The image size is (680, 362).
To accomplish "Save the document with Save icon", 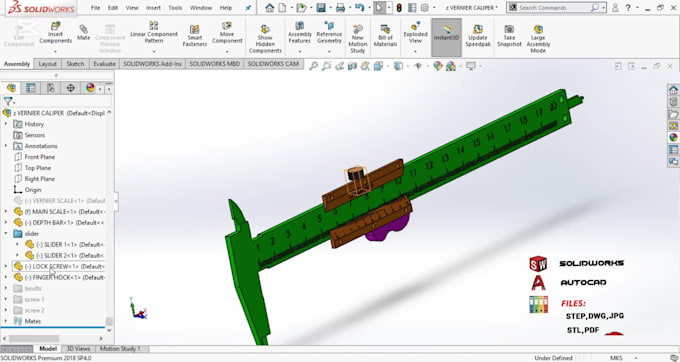I will pos(321,8).
